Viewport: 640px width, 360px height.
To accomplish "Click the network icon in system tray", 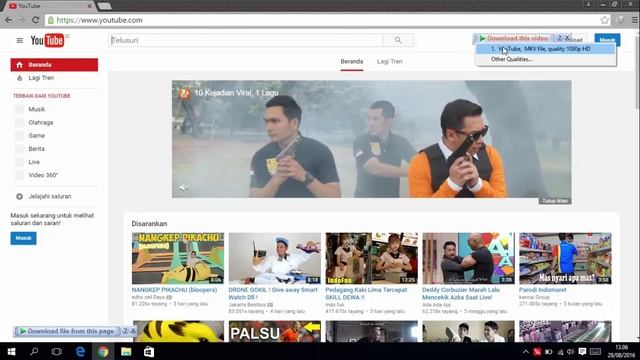I will coord(560,352).
